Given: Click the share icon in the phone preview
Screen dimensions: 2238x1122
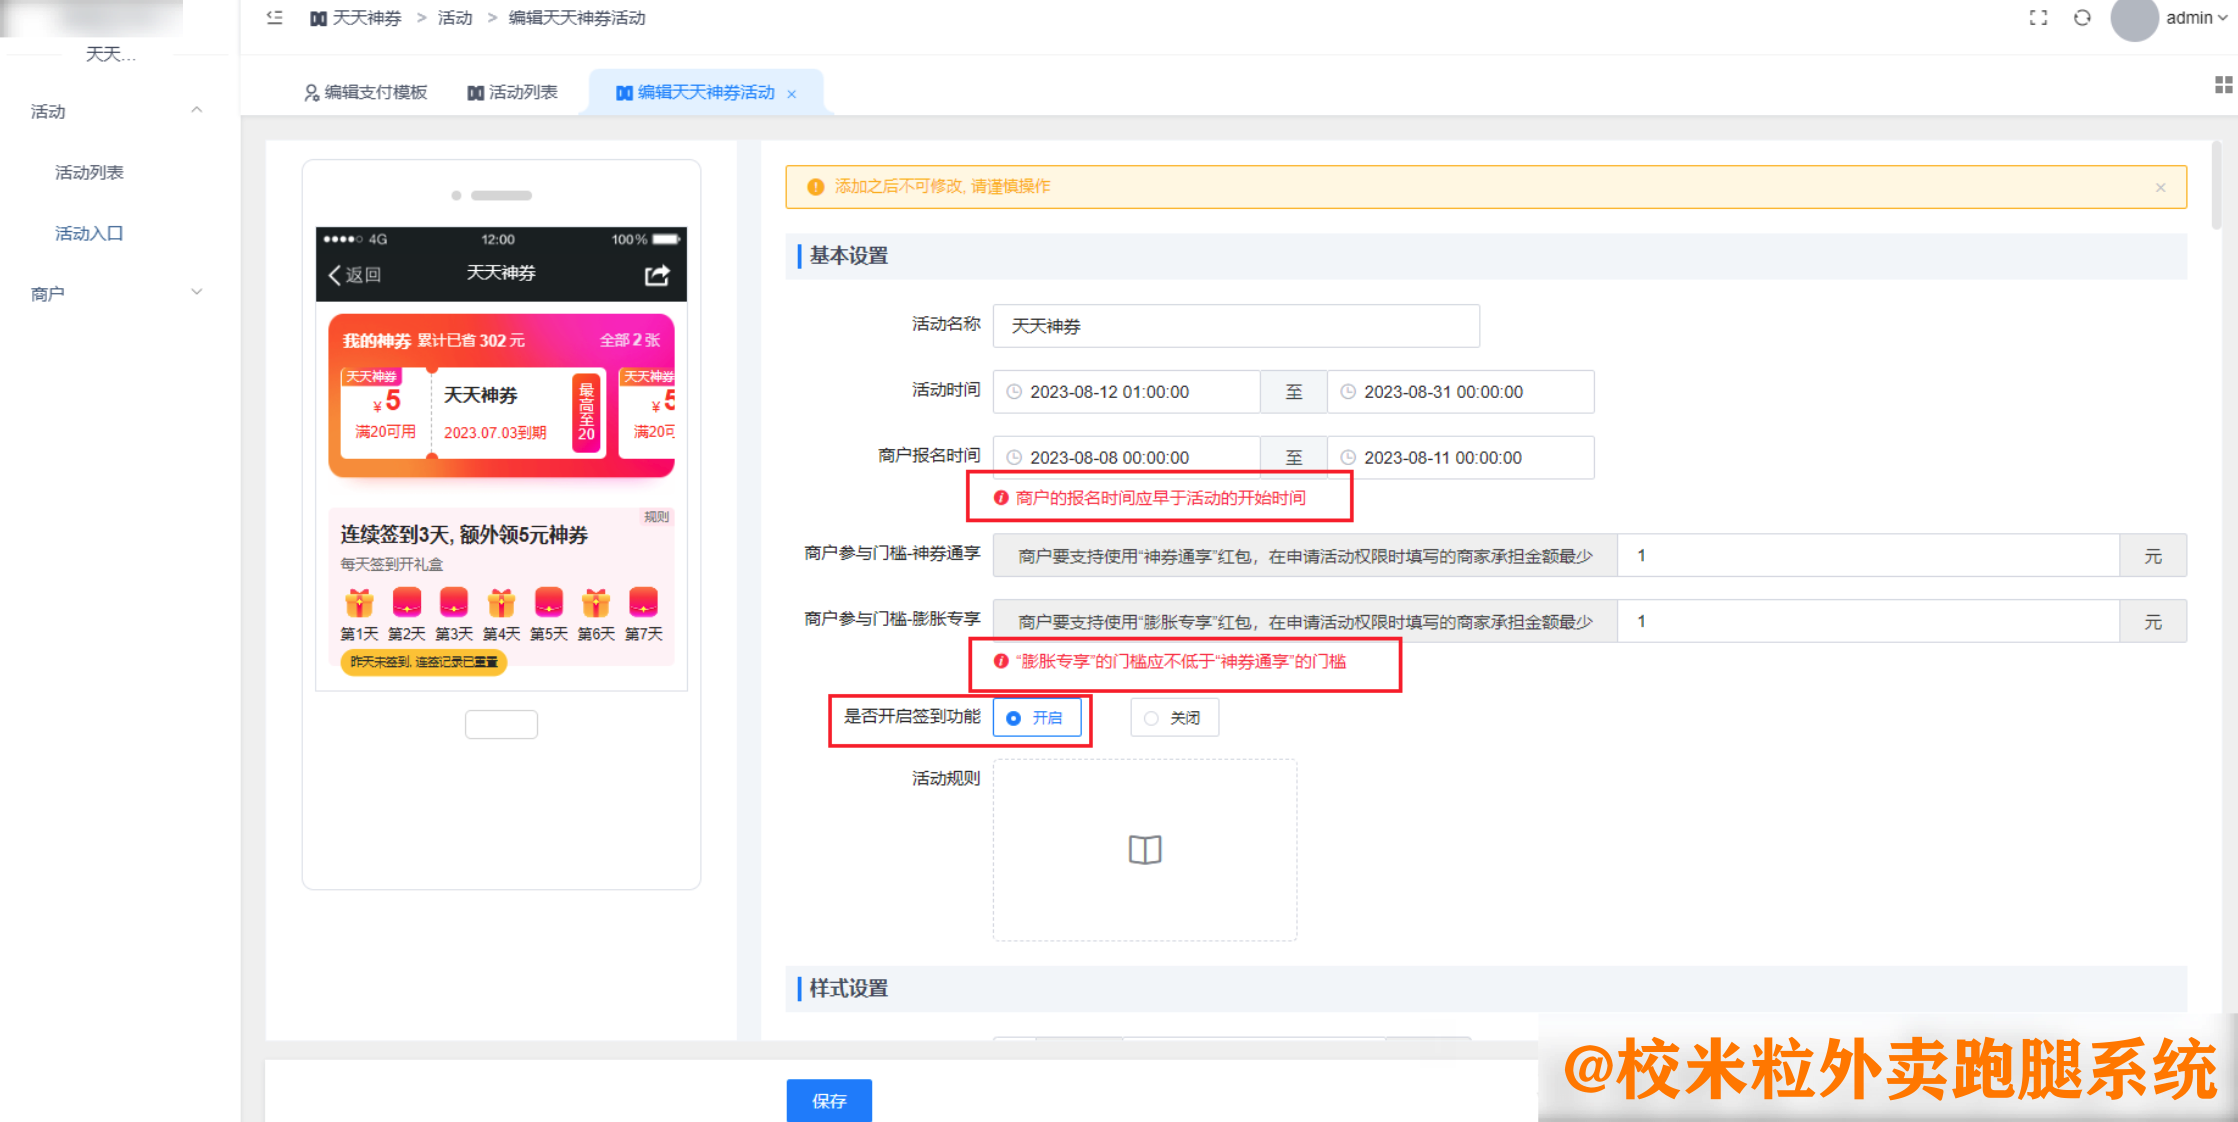Looking at the screenshot, I should (657, 273).
